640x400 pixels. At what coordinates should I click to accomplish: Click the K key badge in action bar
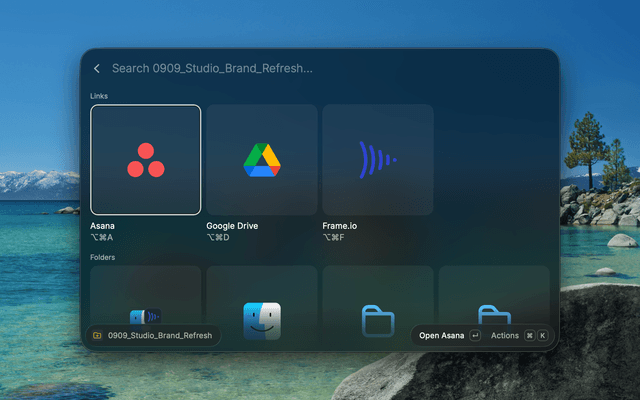(542, 336)
